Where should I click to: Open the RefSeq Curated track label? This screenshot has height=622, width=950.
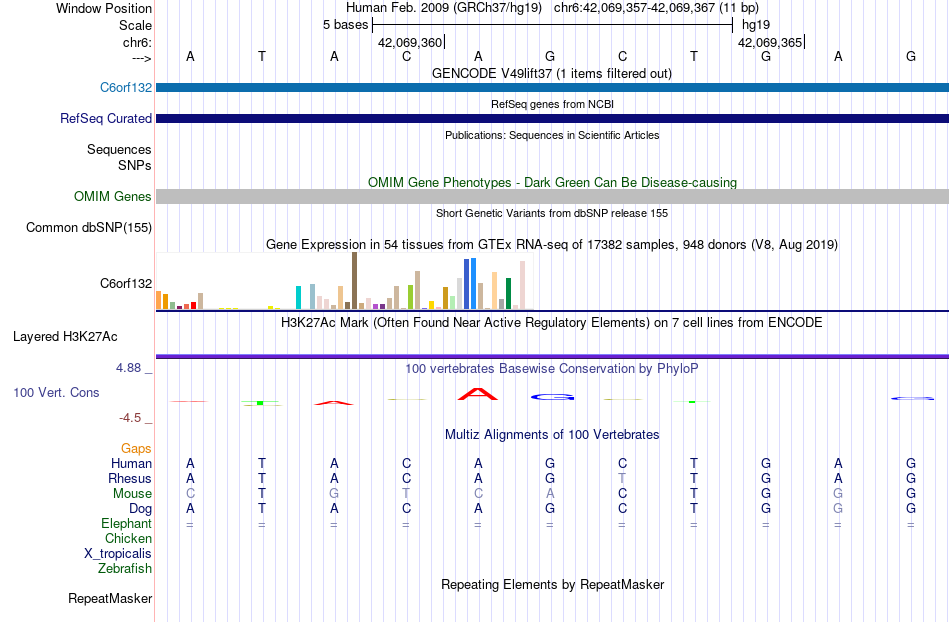(x=106, y=118)
